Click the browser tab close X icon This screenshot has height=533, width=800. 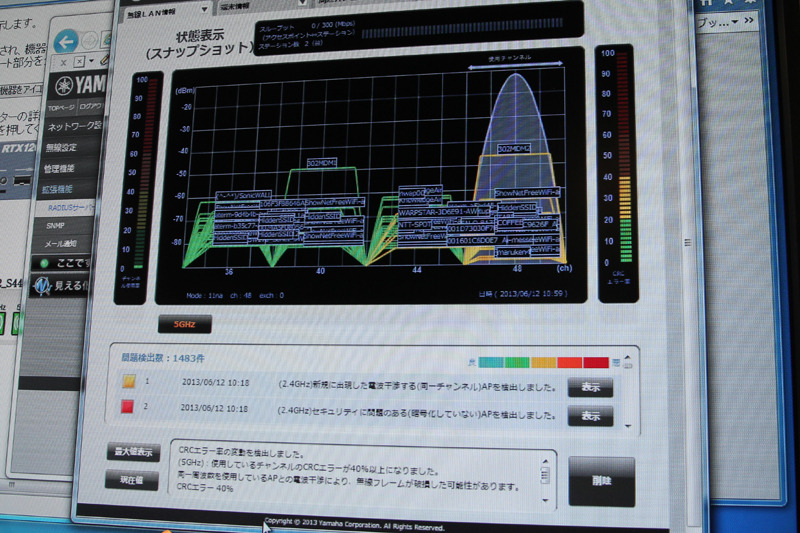(63, 63)
